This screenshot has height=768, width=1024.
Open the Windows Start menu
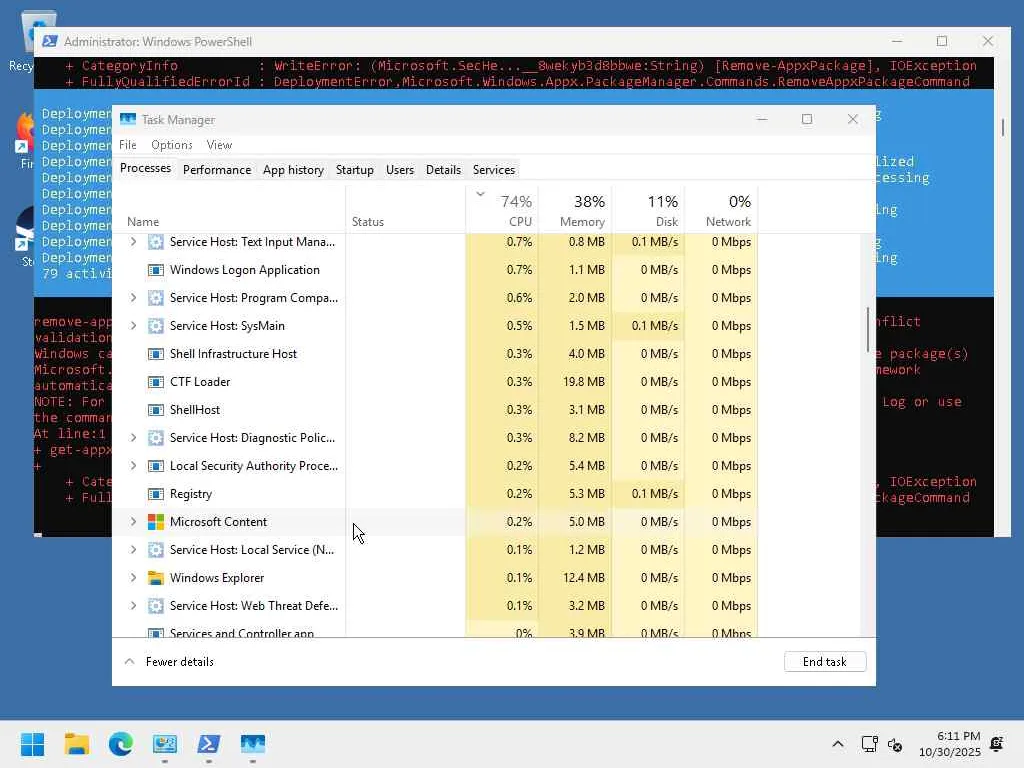point(33,744)
